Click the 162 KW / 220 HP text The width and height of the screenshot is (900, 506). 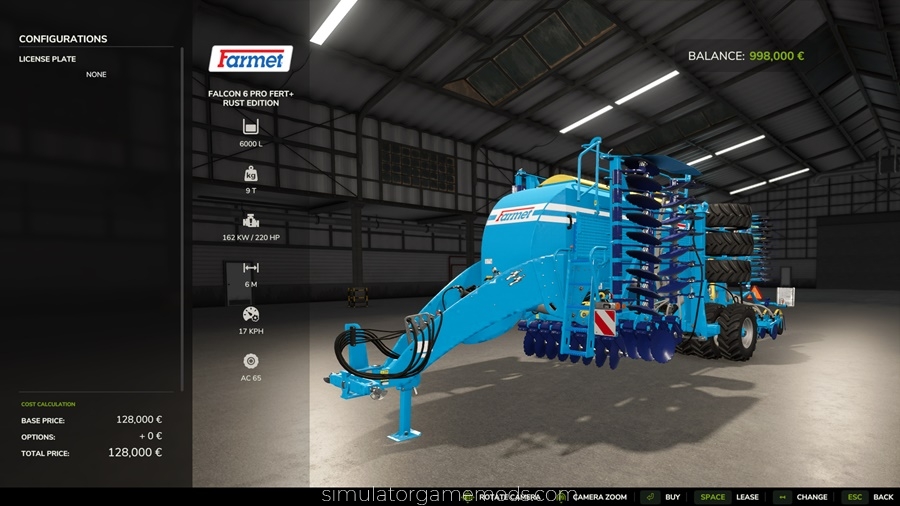point(251,238)
